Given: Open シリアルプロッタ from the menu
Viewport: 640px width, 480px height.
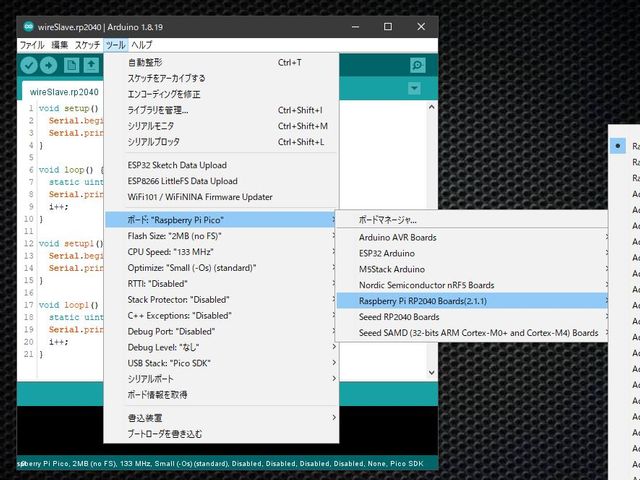Looking at the screenshot, I should 221,142.
